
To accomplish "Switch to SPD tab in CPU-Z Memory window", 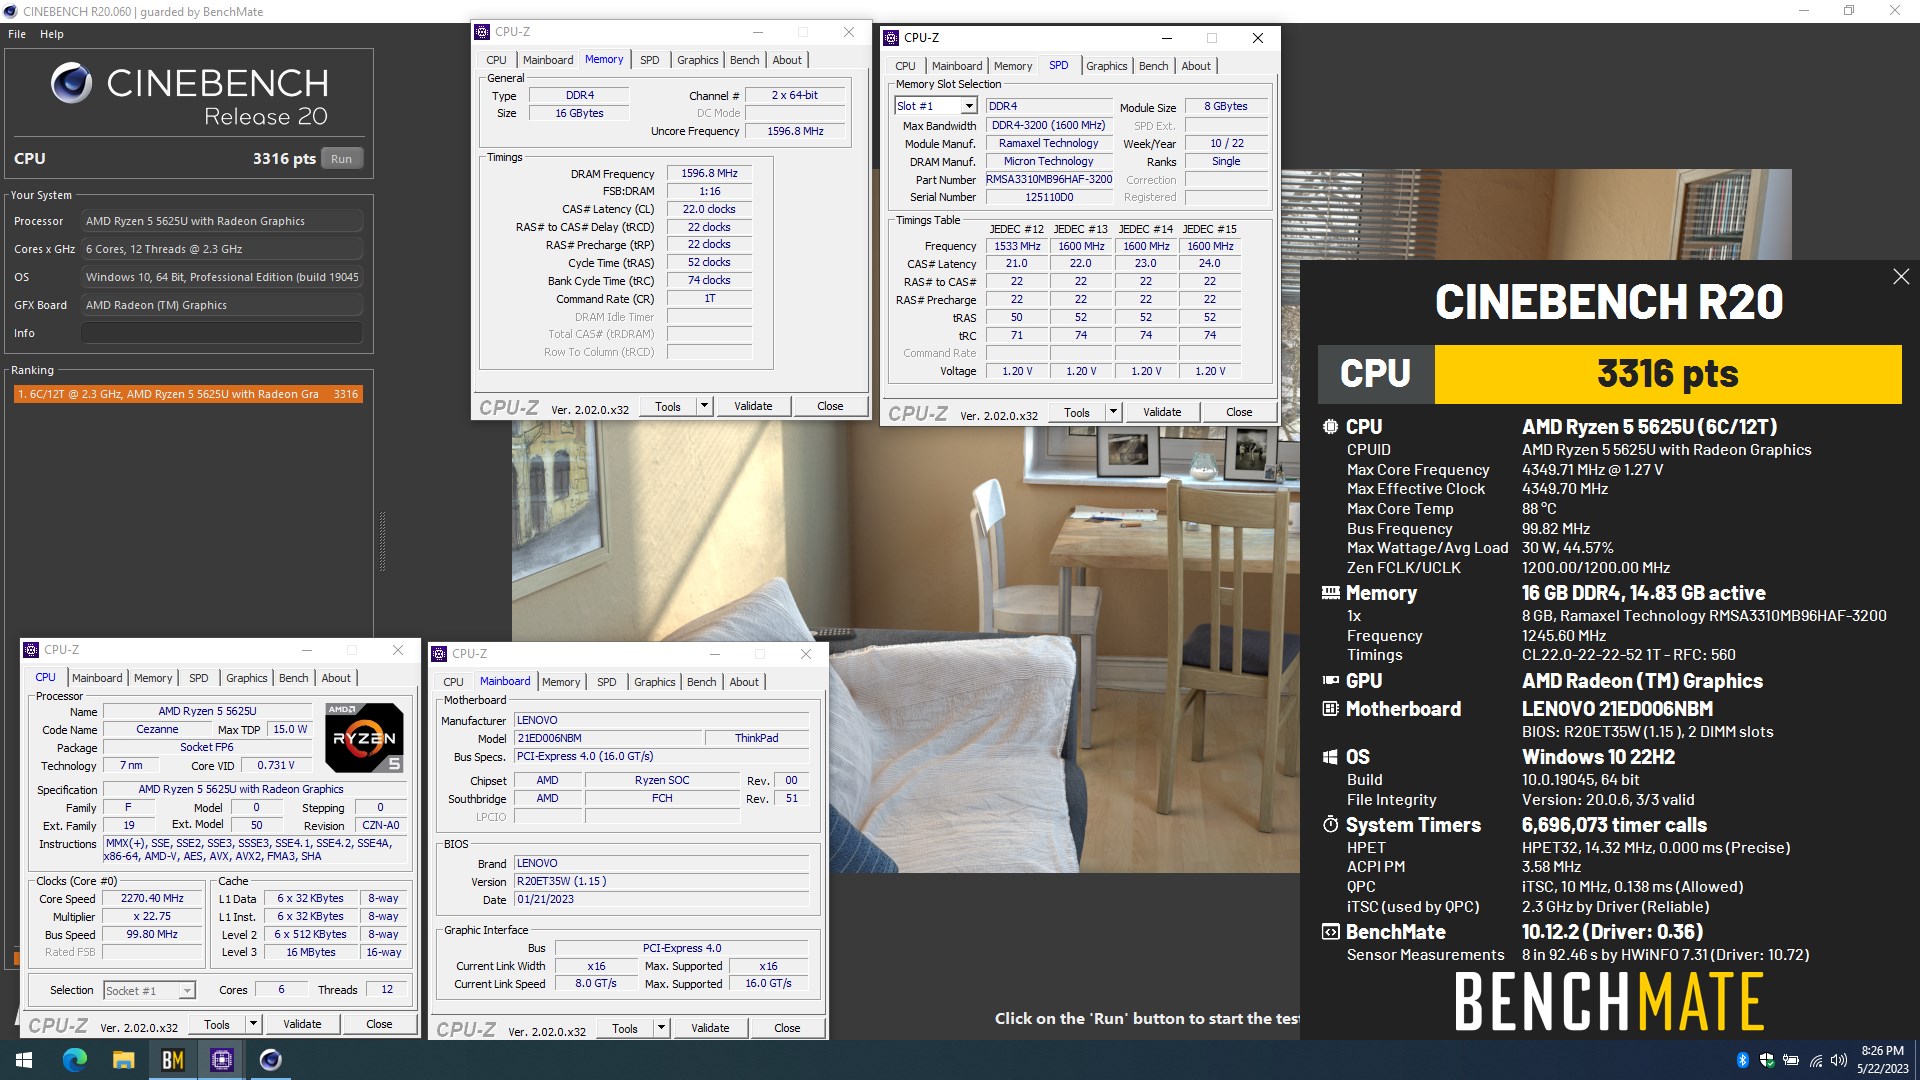I will click(650, 60).
